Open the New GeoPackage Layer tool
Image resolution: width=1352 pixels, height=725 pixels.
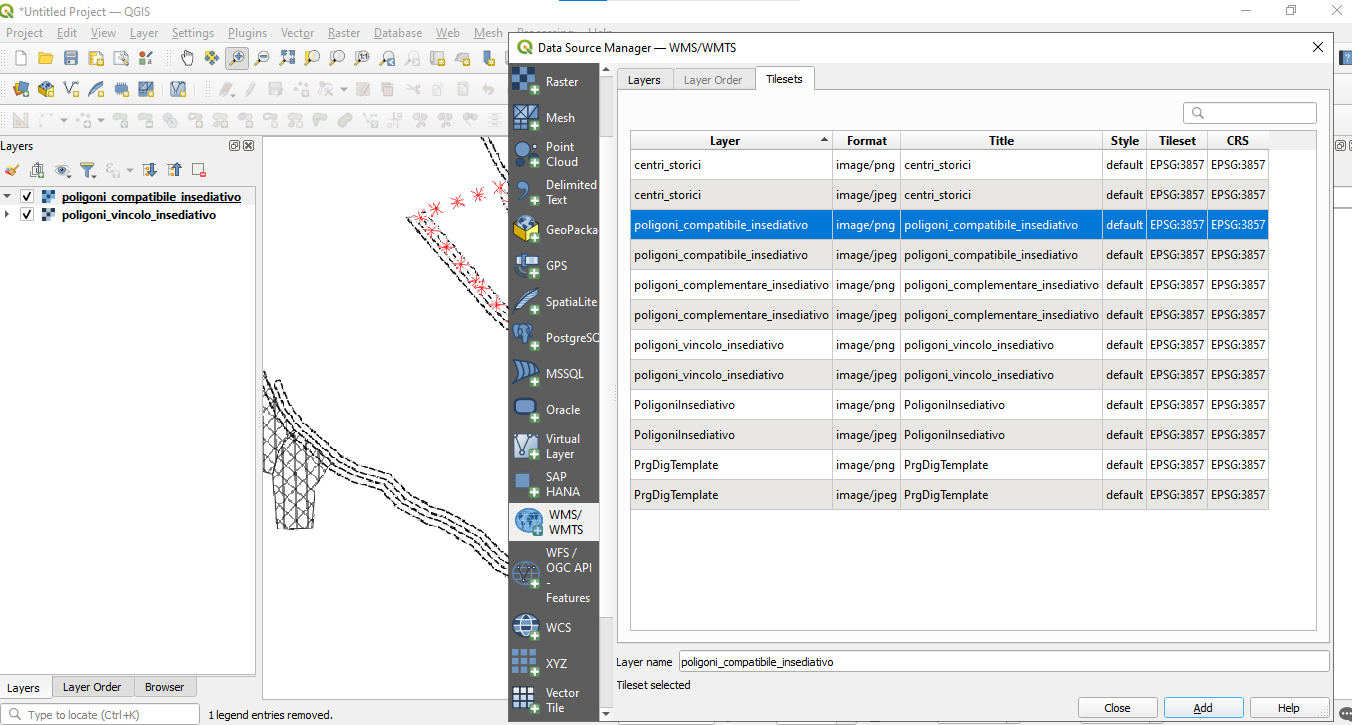point(46,88)
